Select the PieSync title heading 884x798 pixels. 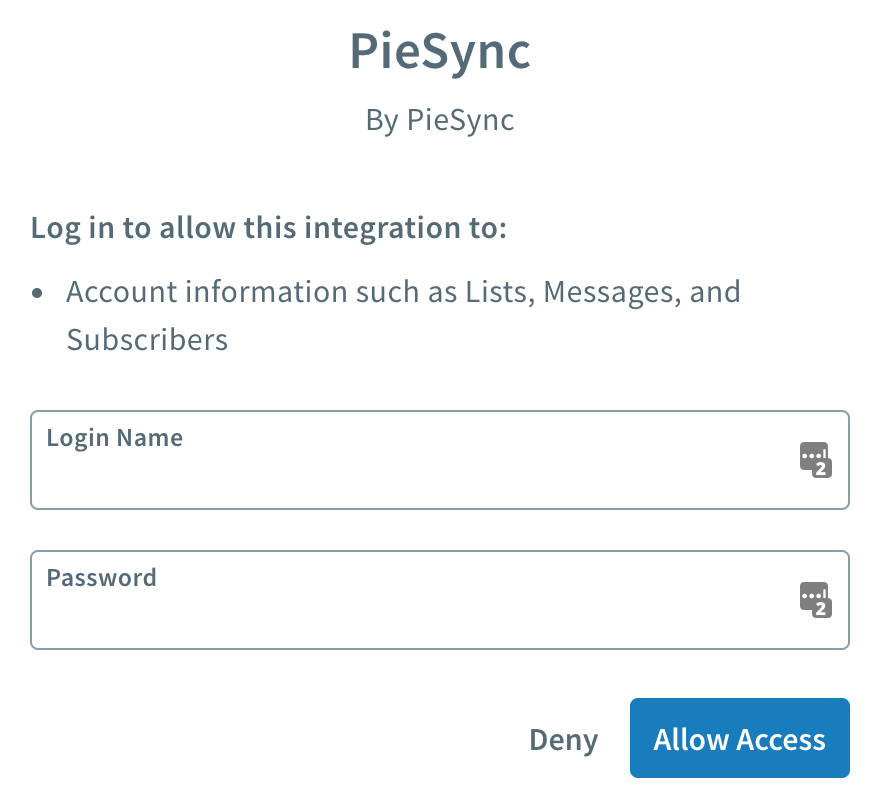440,51
